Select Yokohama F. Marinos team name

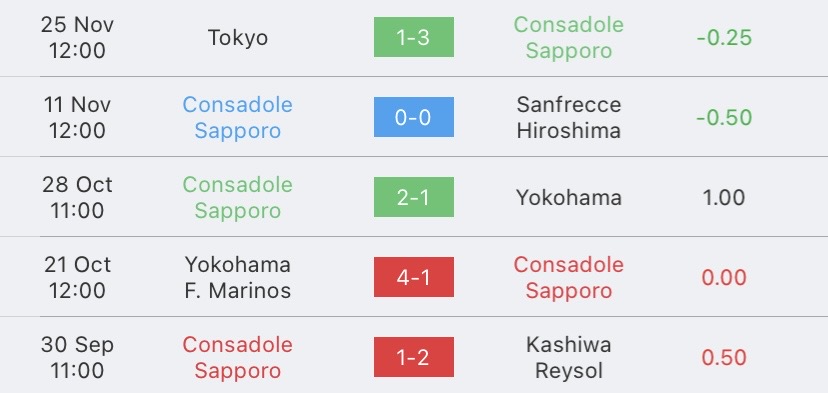click(238, 277)
